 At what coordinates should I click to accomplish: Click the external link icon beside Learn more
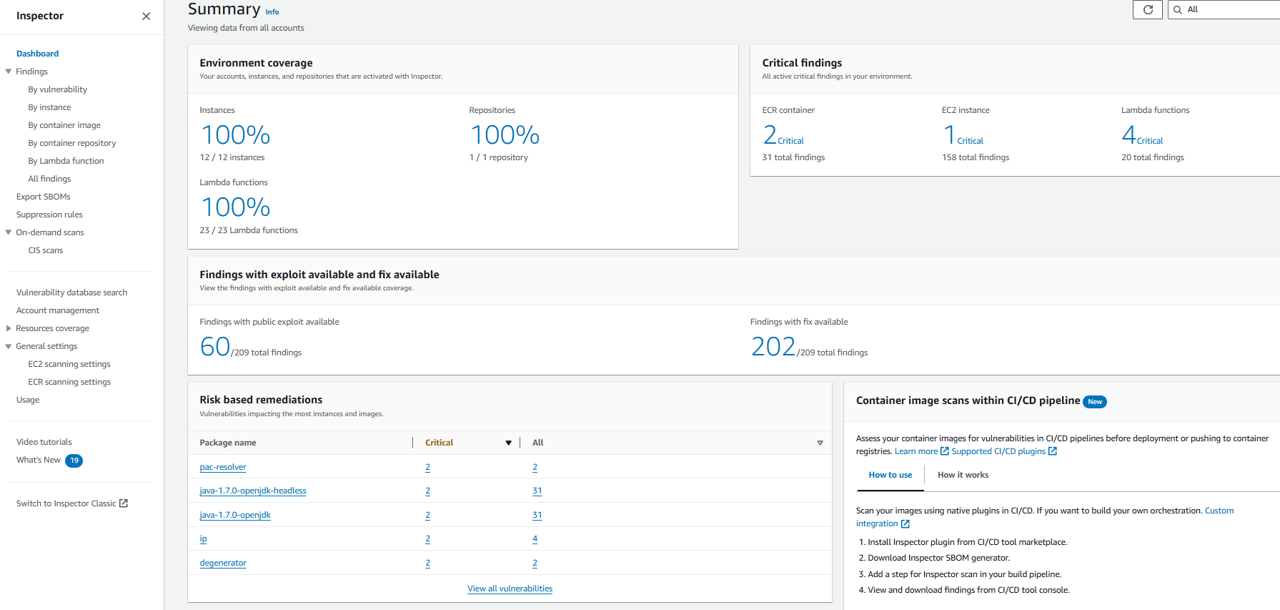(945, 451)
